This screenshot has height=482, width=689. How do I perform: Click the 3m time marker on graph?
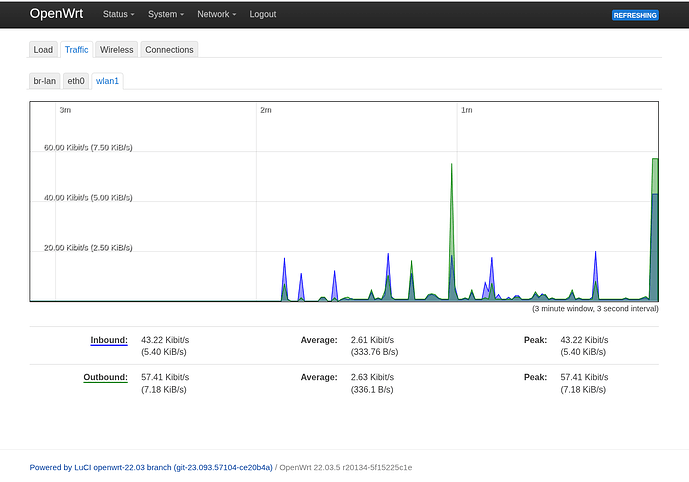[x=65, y=109]
